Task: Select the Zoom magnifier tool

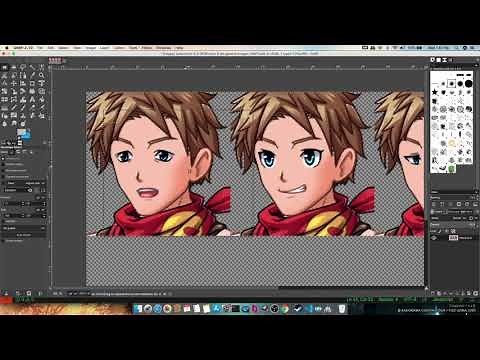Action: coord(41,75)
